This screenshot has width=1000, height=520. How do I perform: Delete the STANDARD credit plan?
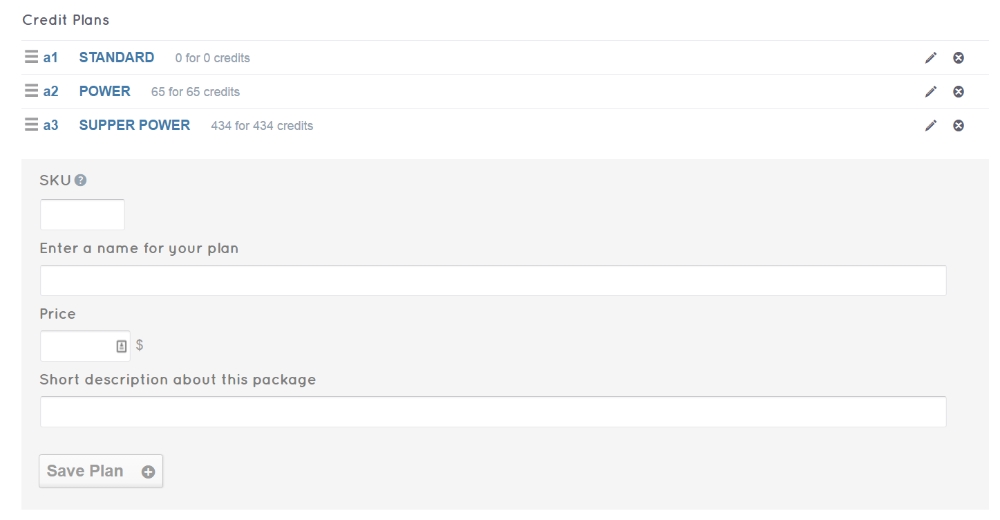click(x=958, y=58)
